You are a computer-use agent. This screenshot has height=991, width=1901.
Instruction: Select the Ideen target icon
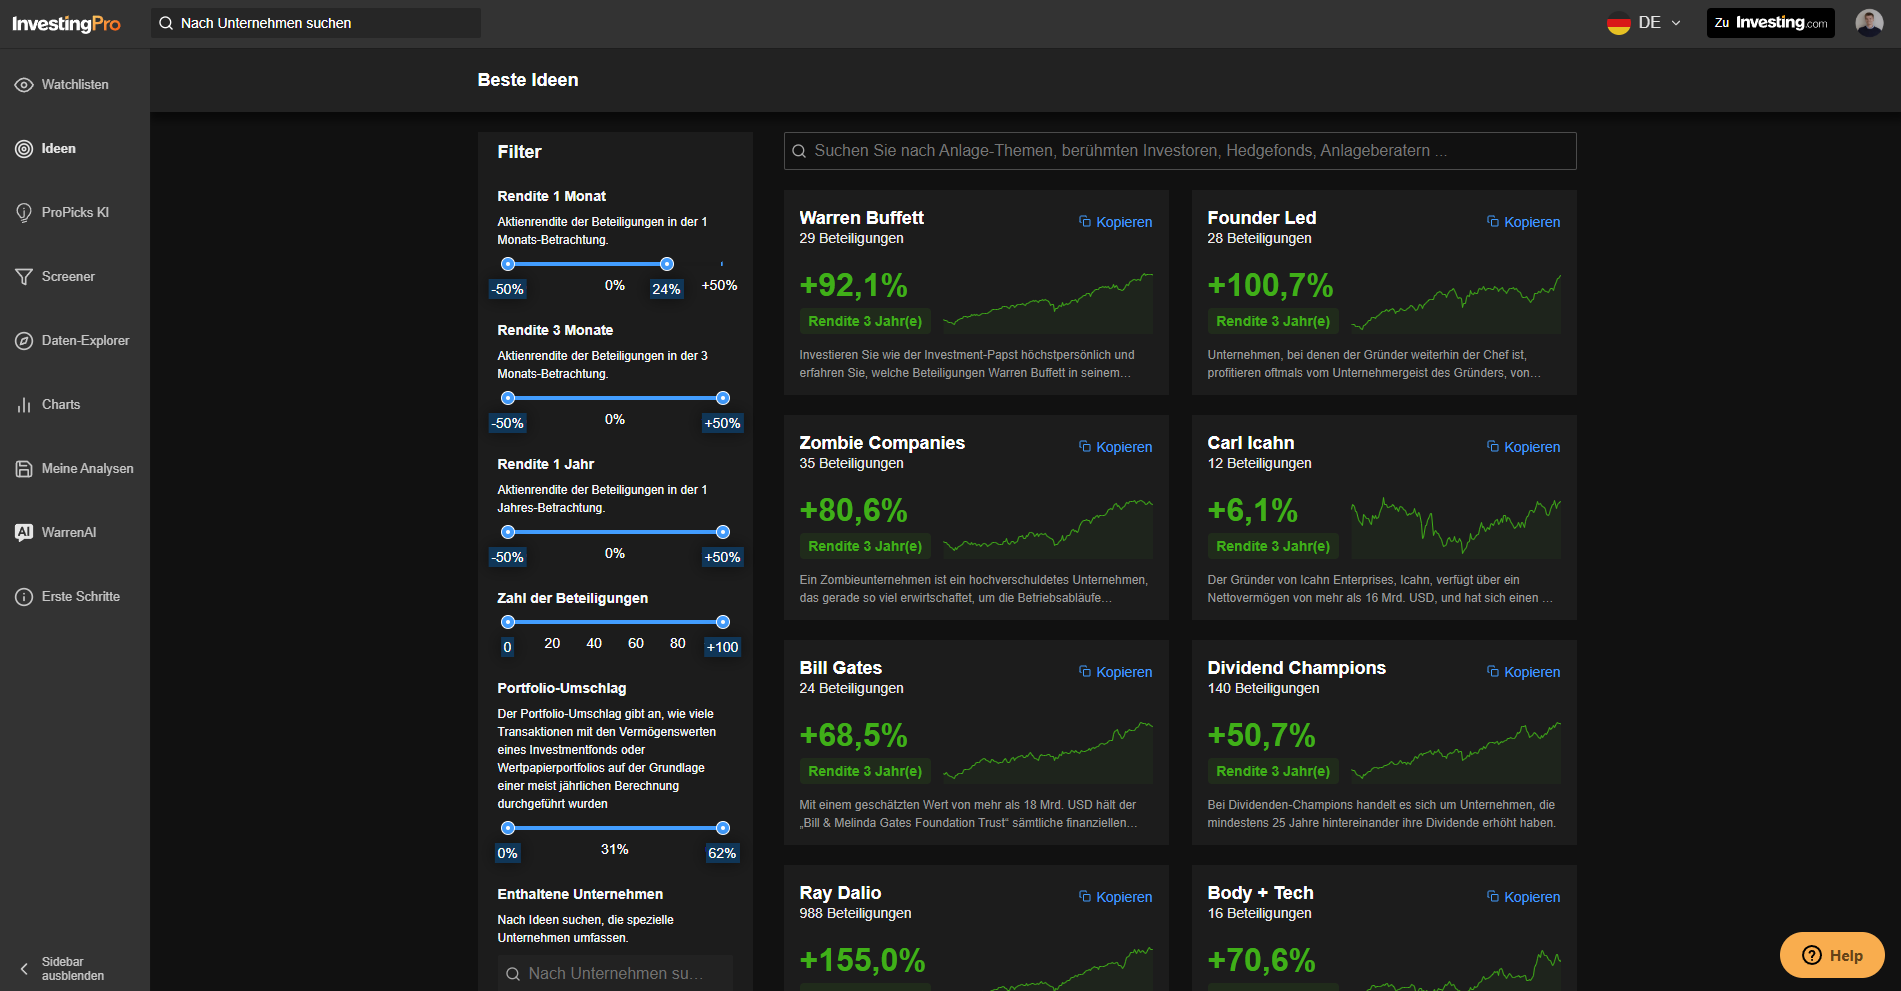tap(24, 149)
